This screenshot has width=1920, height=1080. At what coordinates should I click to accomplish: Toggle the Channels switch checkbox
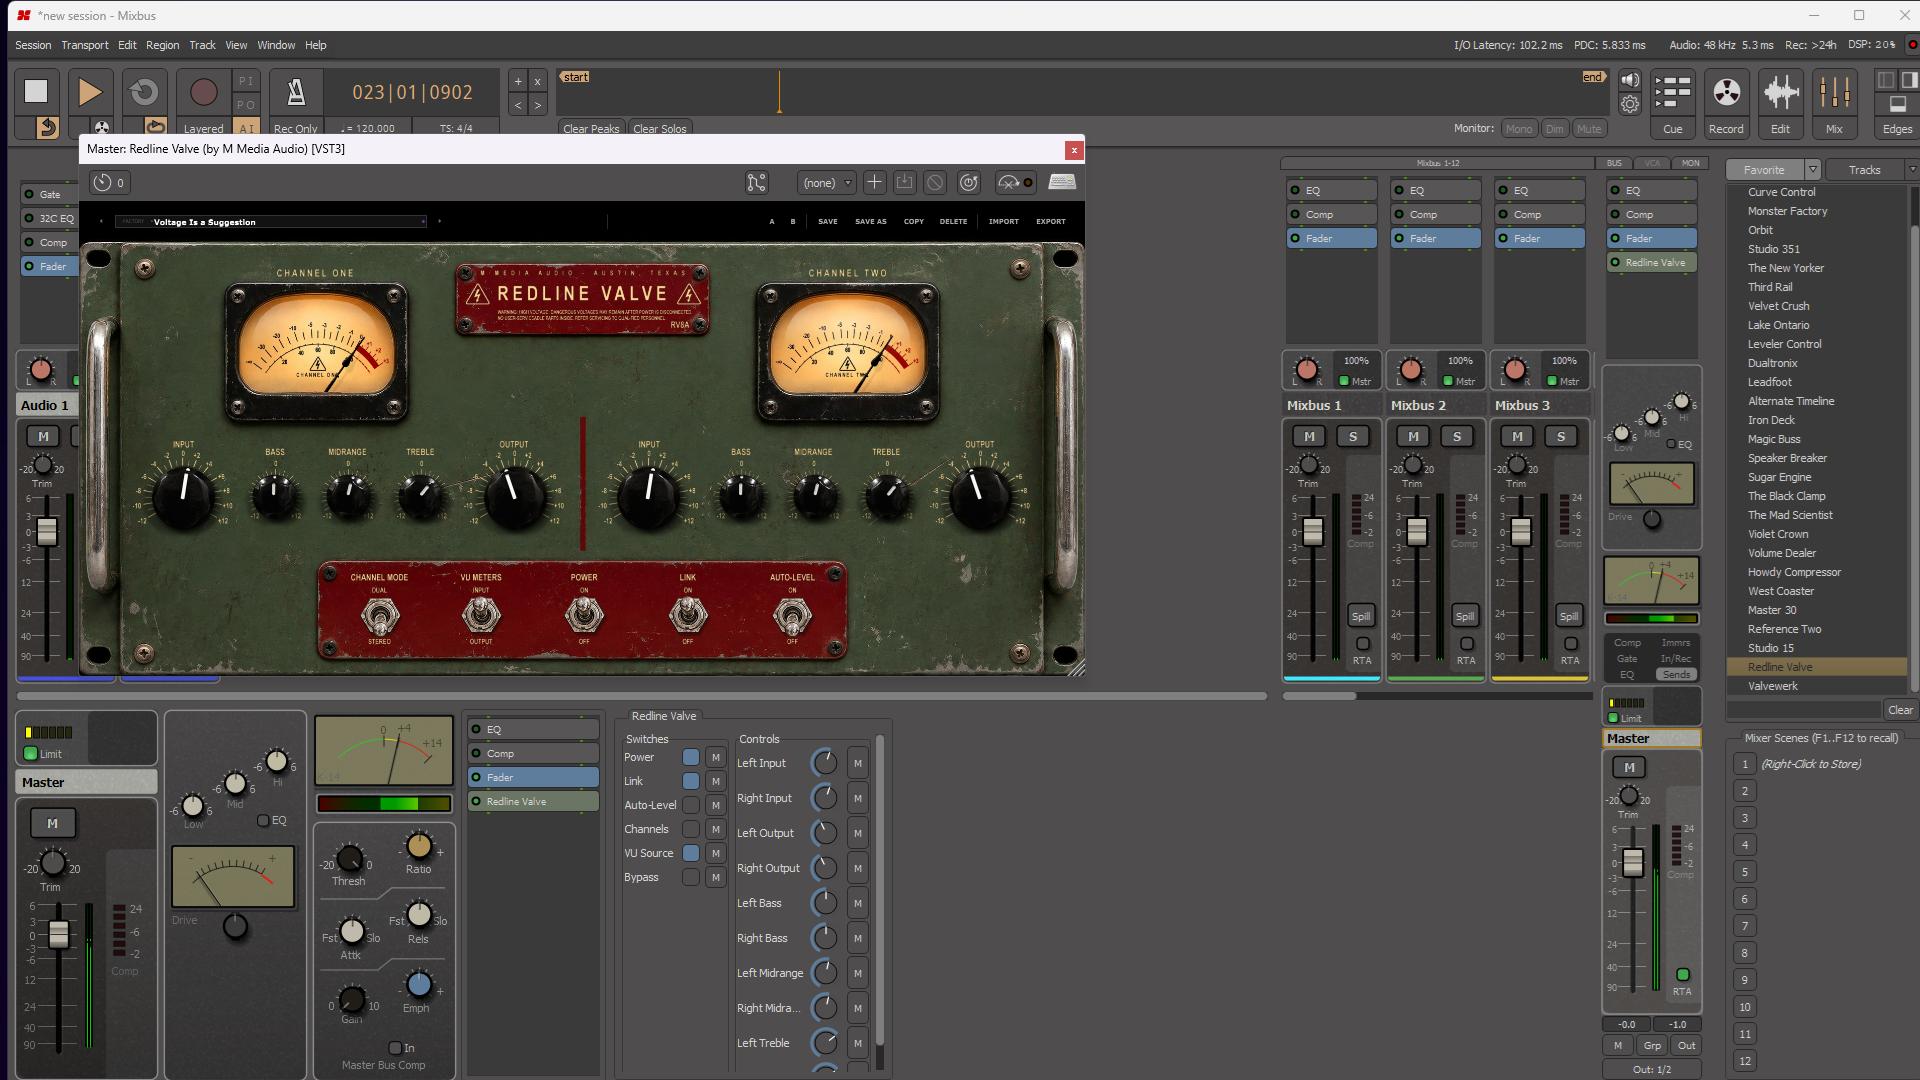[x=691, y=829]
